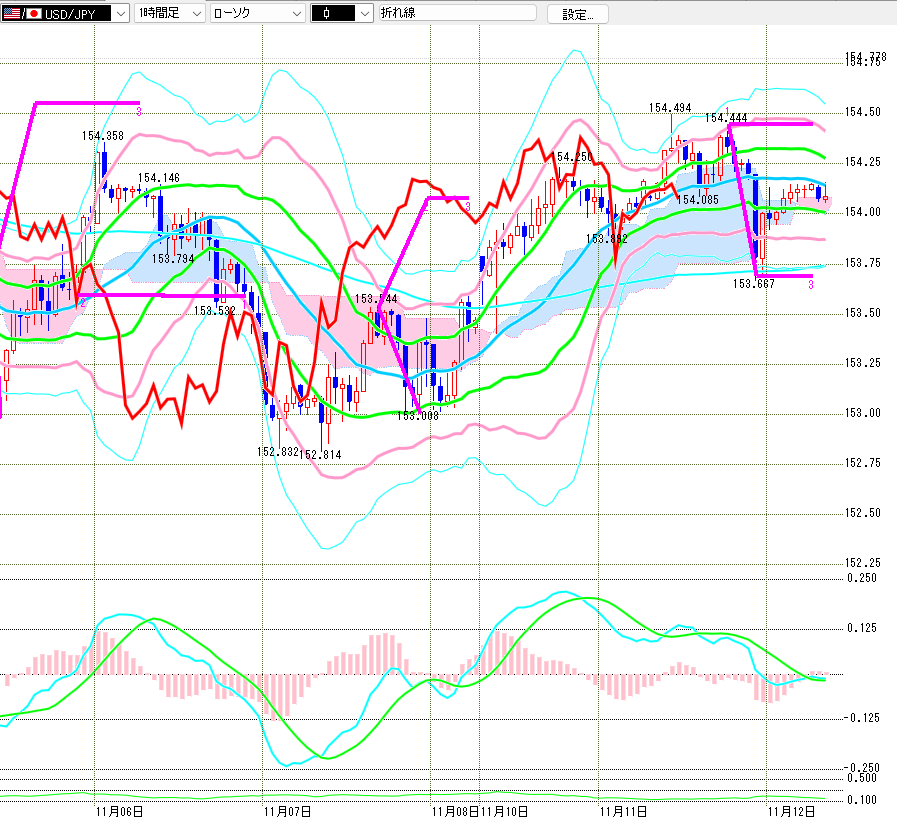Click the 0.250 level on MACD axis
The image size is (897, 822).
(860, 578)
